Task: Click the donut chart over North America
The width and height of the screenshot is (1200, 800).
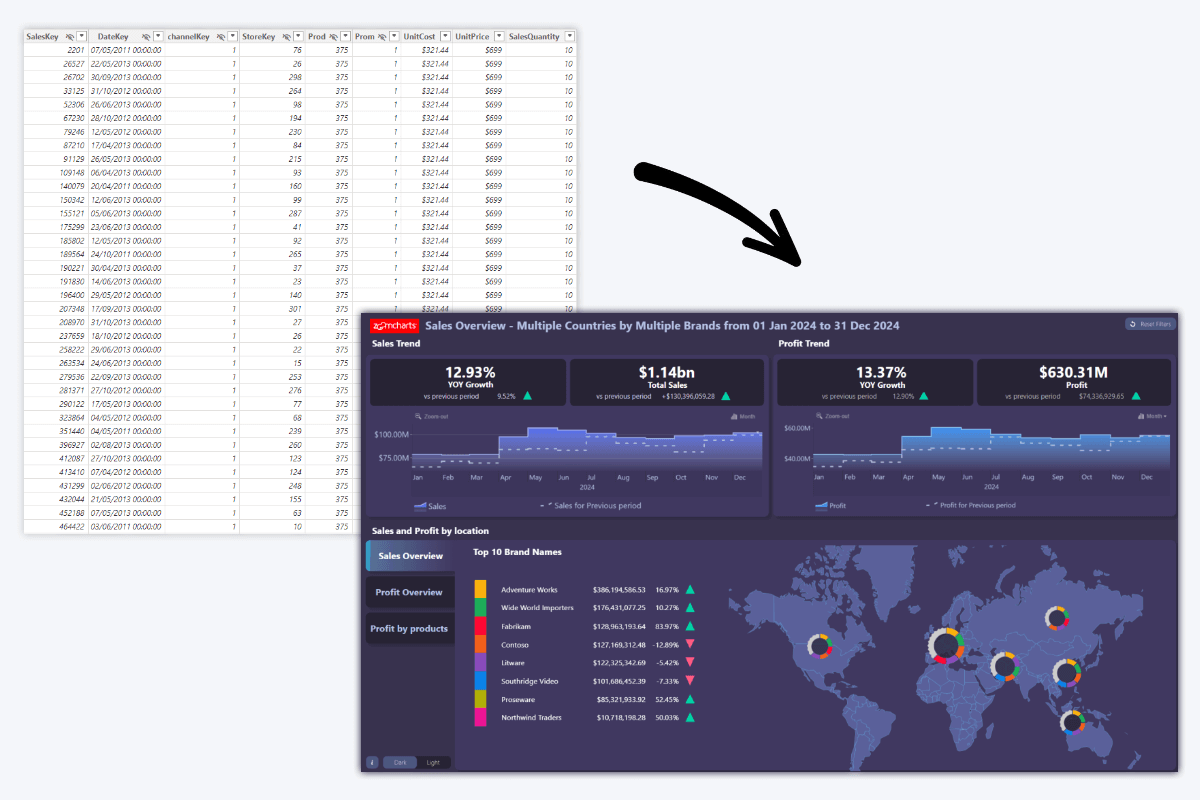Action: (x=821, y=646)
